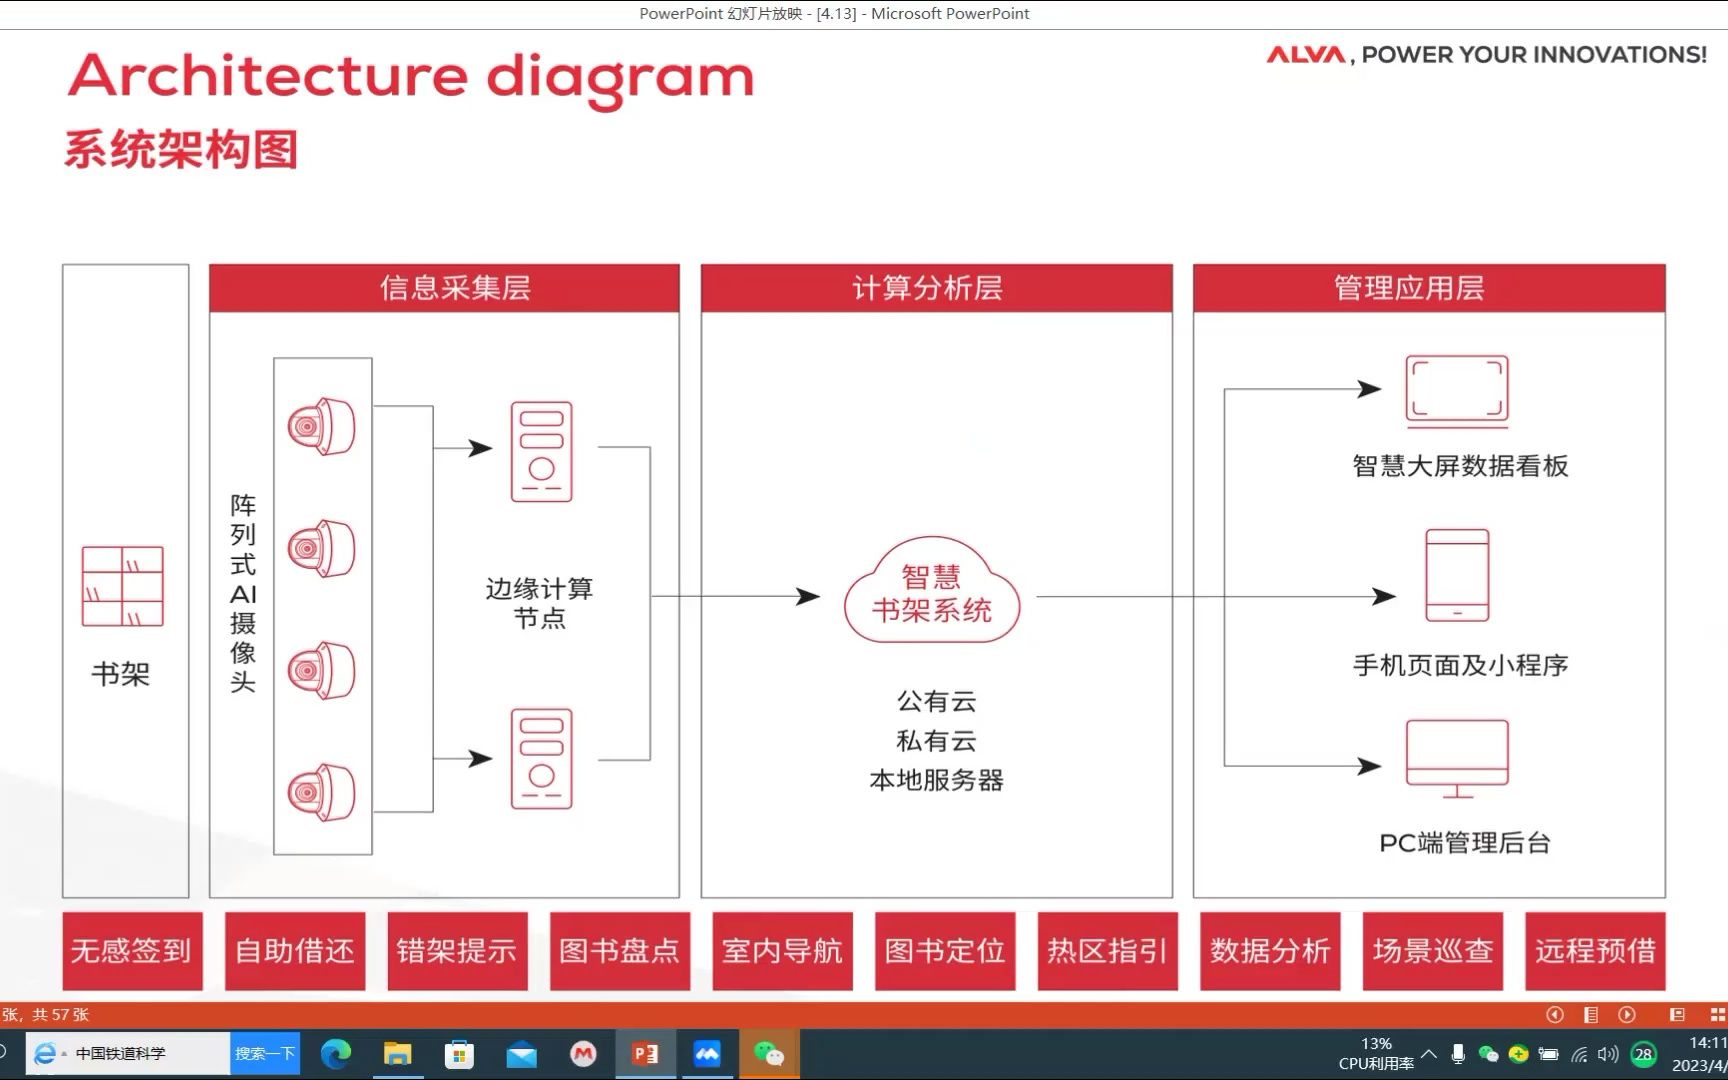The height and width of the screenshot is (1080, 1728).
Task: Click the Architecture diagram title
Action: point(411,78)
